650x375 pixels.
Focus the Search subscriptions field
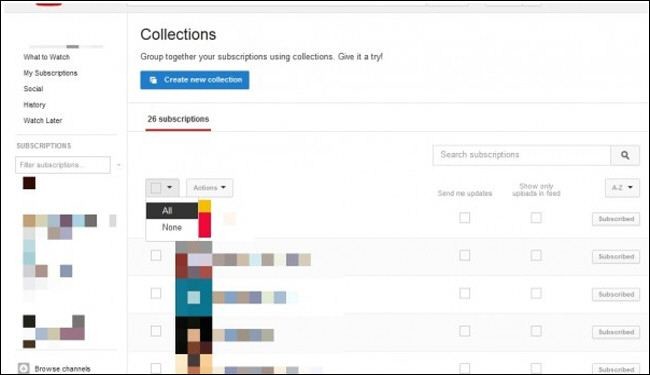(x=521, y=155)
